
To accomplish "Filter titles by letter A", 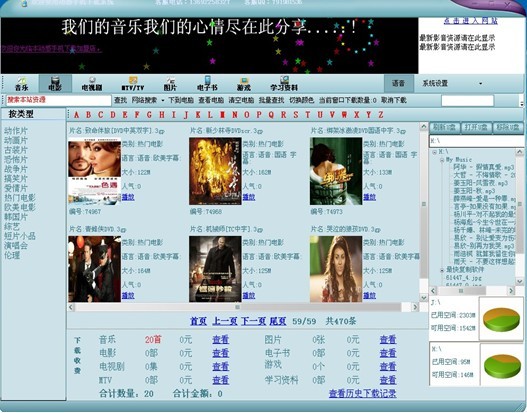I will [x=77, y=115].
